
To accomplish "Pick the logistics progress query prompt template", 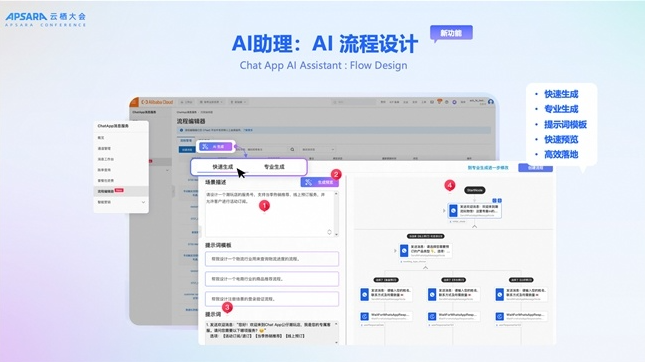I will click(272, 259).
